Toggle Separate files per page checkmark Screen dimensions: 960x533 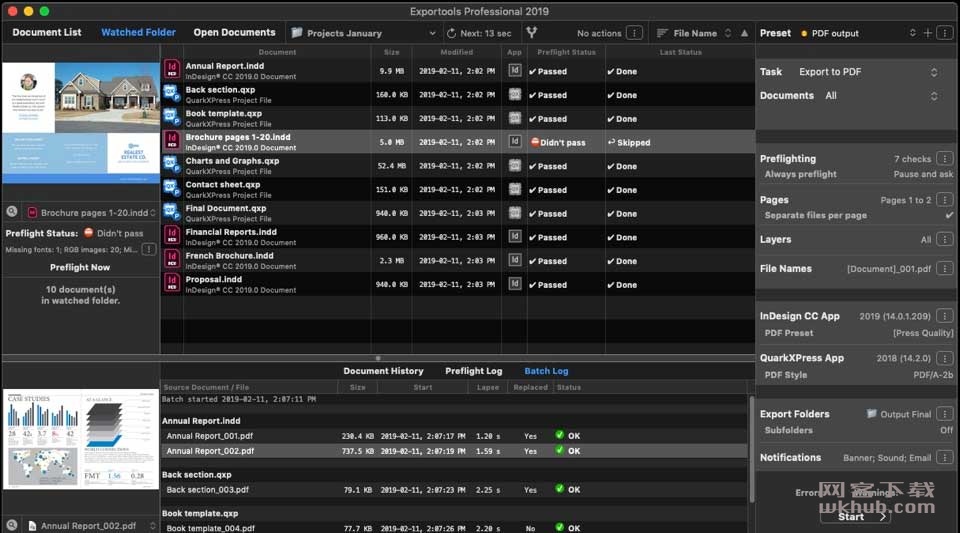pyautogui.click(x=948, y=215)
